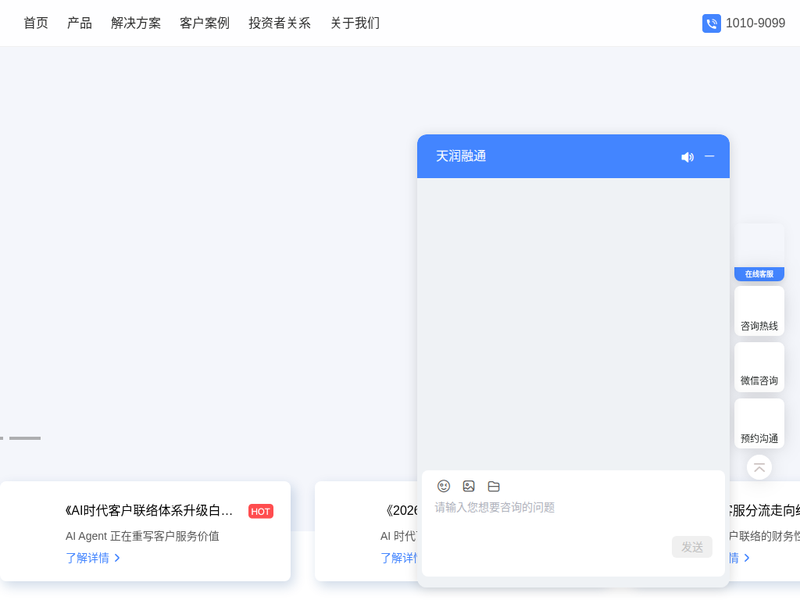Click the chevron on the rightmost card link
The height and width of the screenshot is (600, 800).
pyautogui.click(x=747, y=558)
